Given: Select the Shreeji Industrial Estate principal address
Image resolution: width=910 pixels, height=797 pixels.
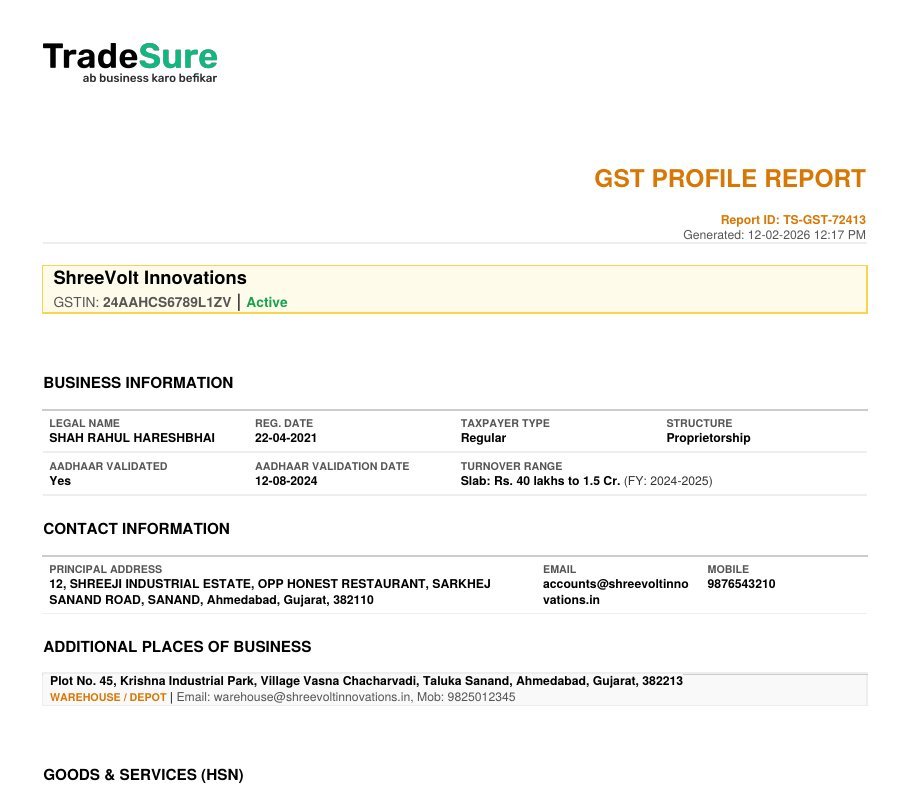Looking at the screenshot, I should [270, 592].
